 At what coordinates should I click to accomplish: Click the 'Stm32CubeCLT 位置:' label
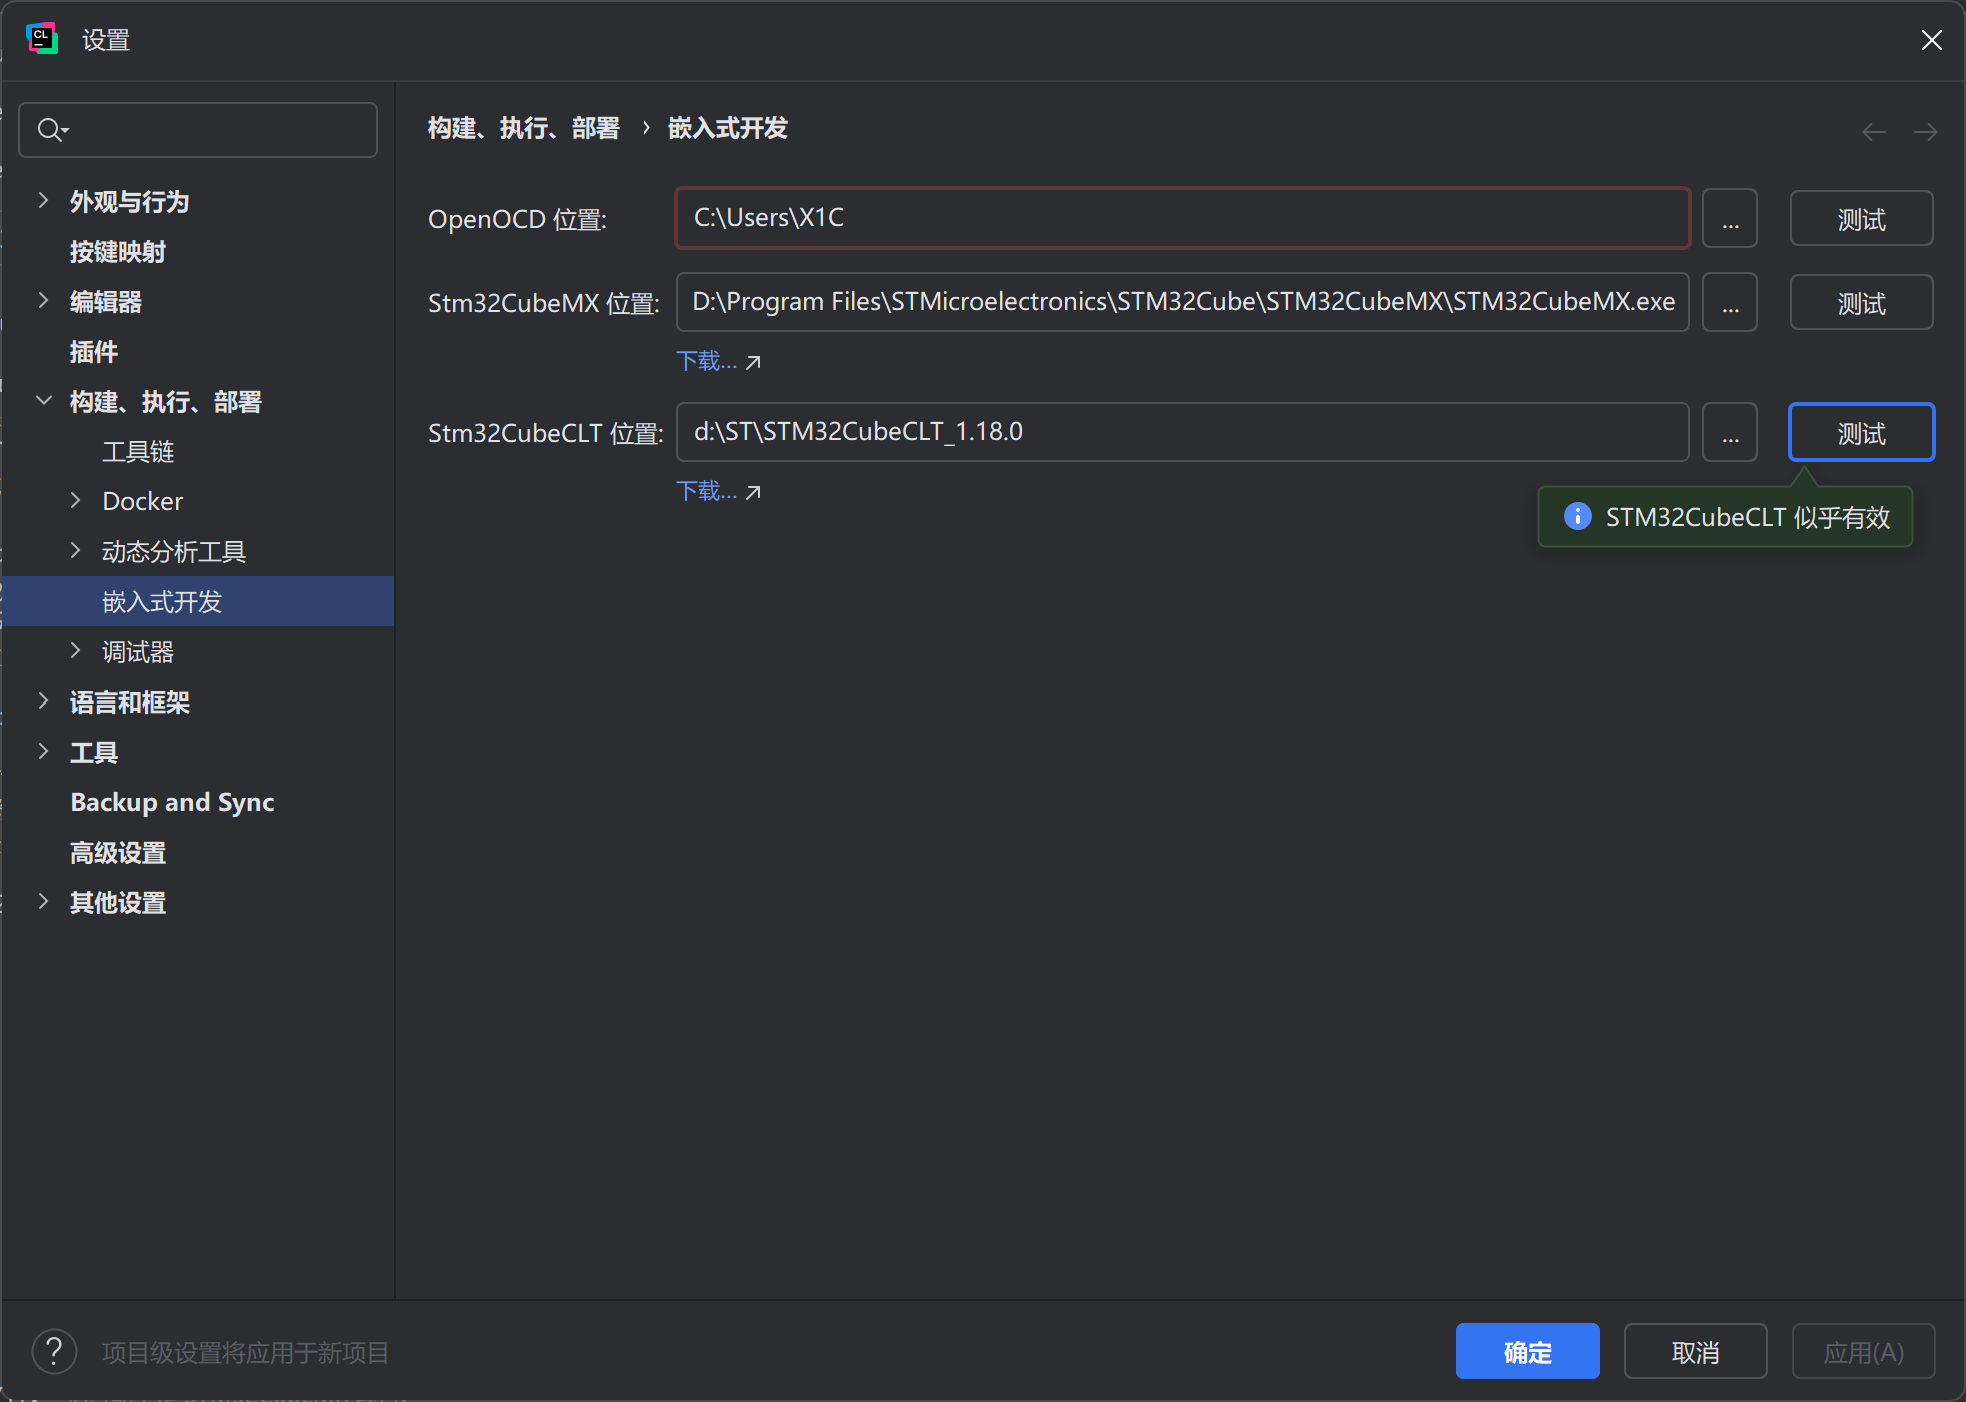546,433
